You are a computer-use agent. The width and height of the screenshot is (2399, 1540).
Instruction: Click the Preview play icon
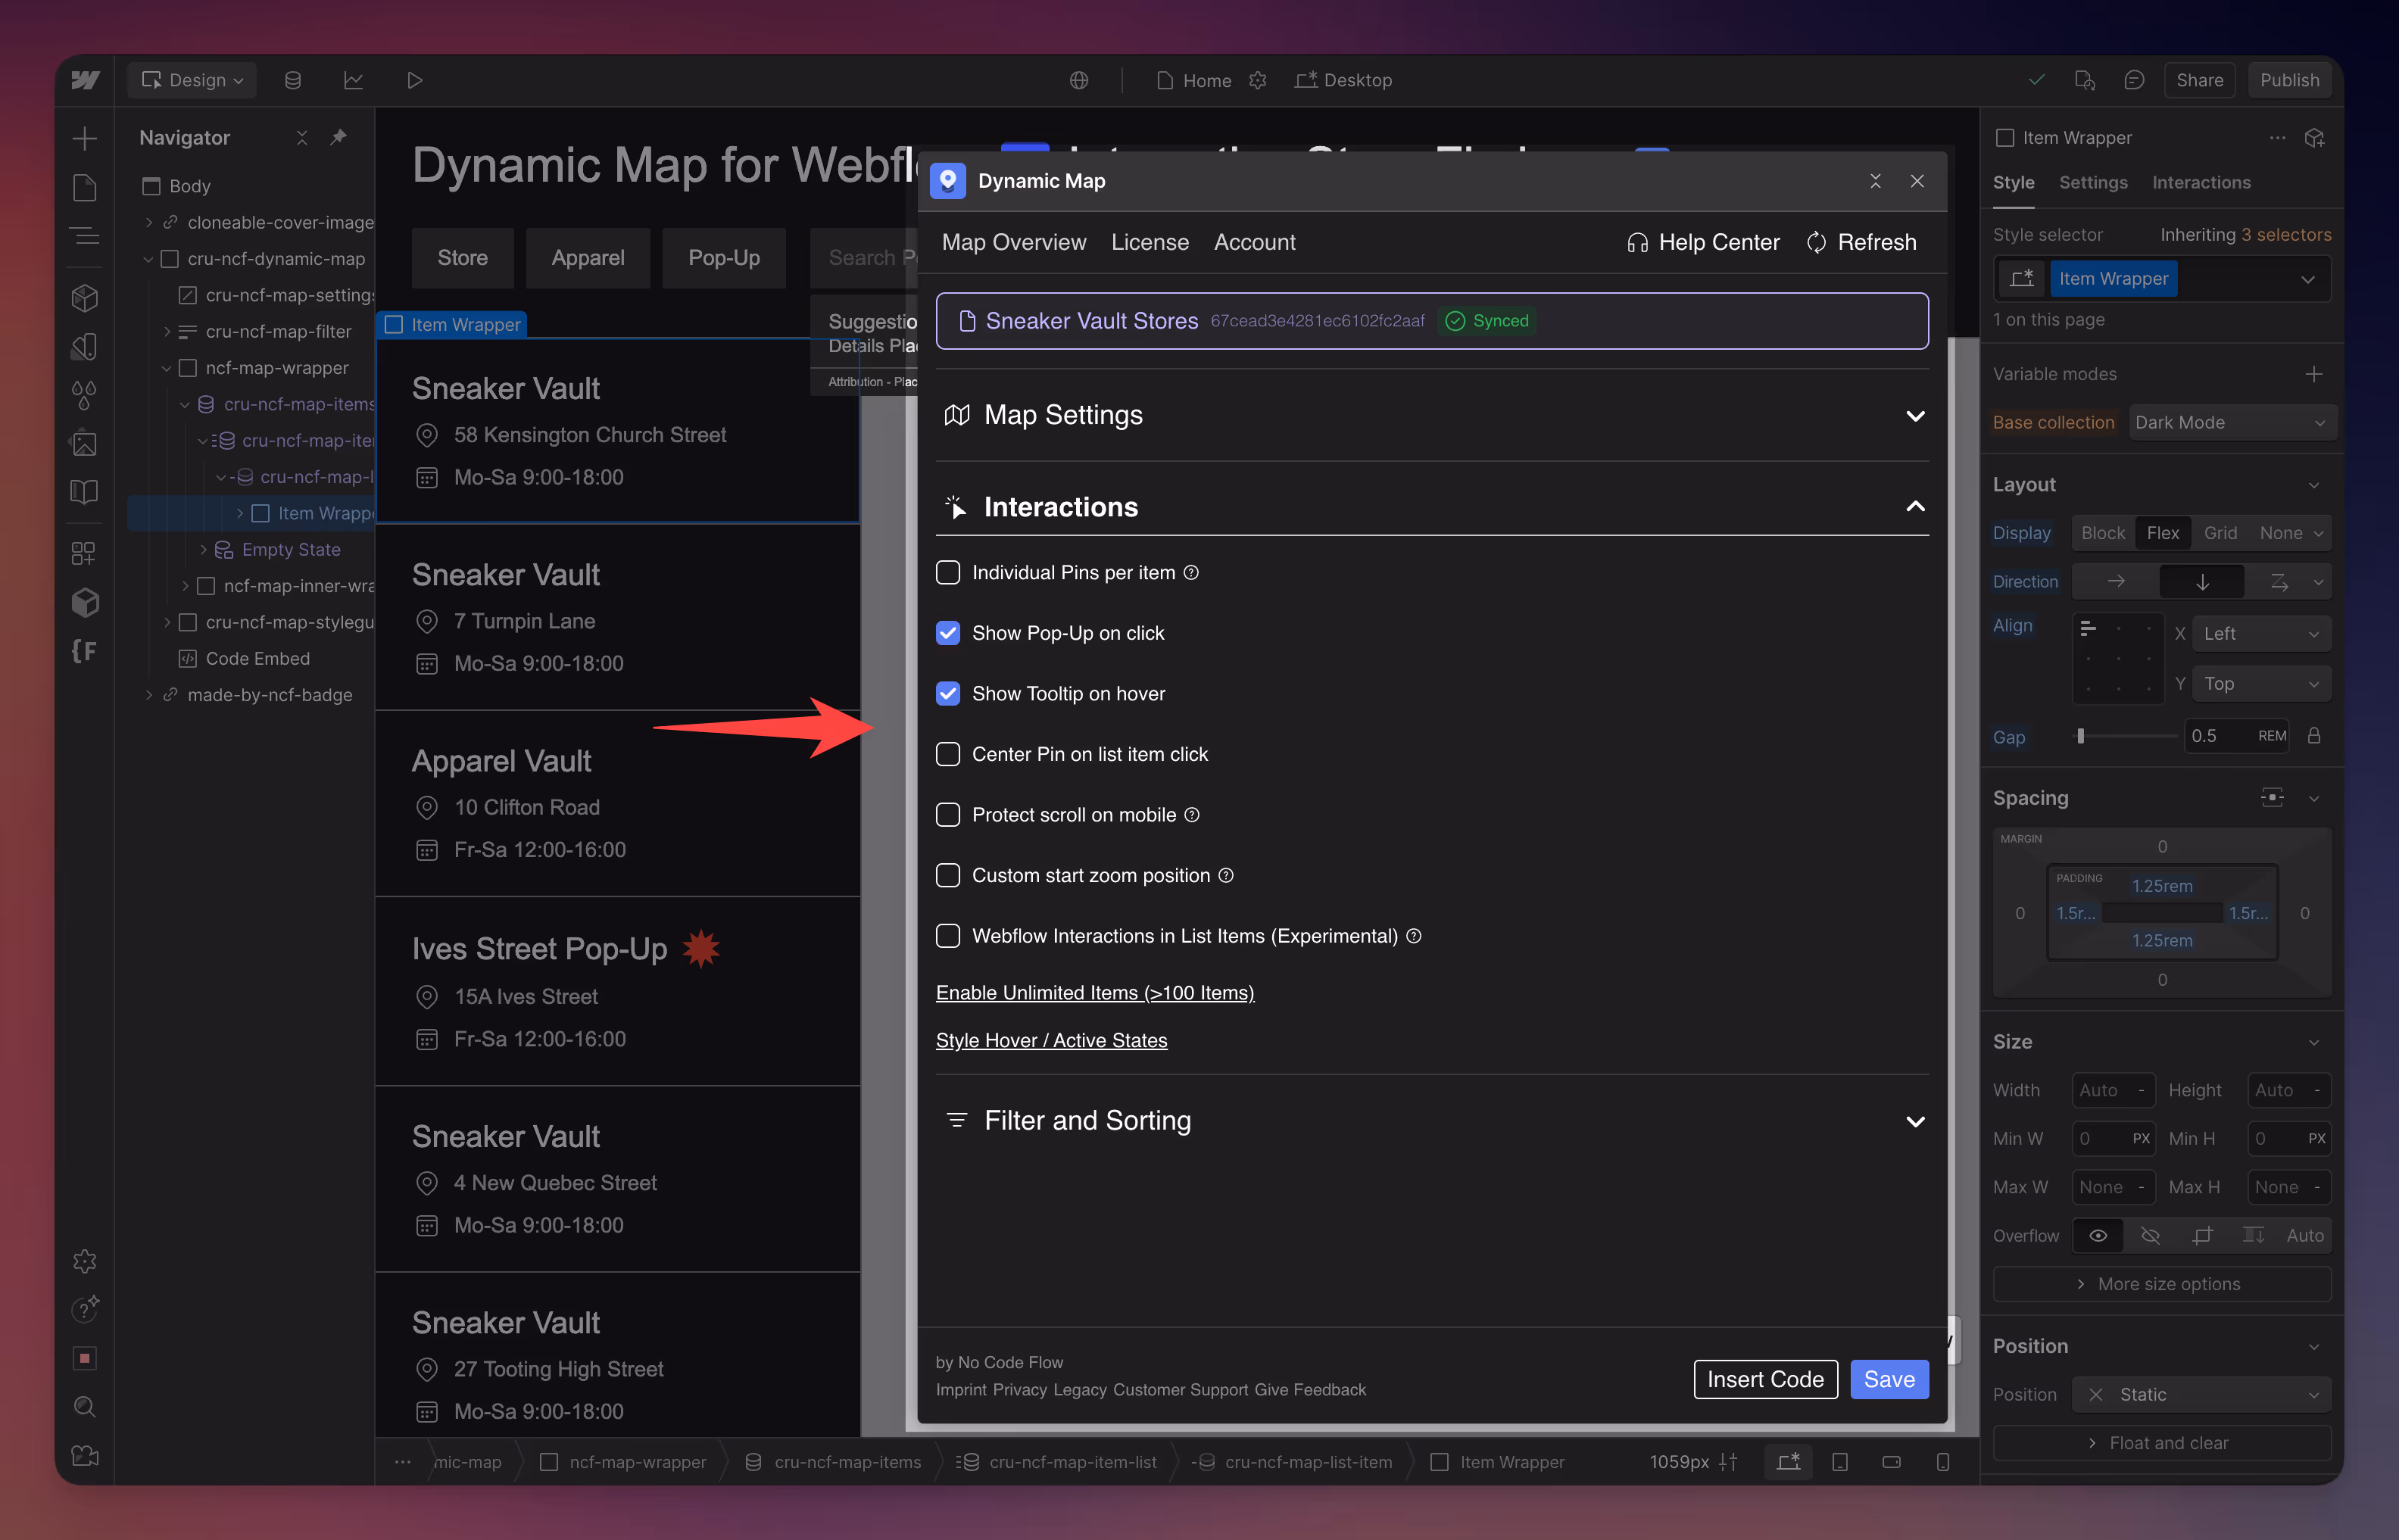pos(414,80)
